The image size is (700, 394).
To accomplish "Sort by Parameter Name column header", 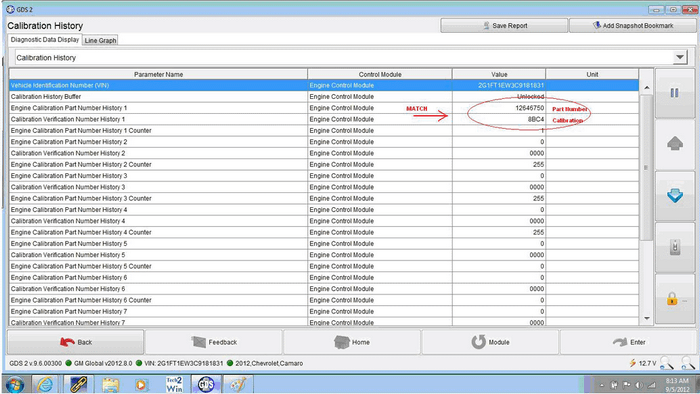I will 158,75.
